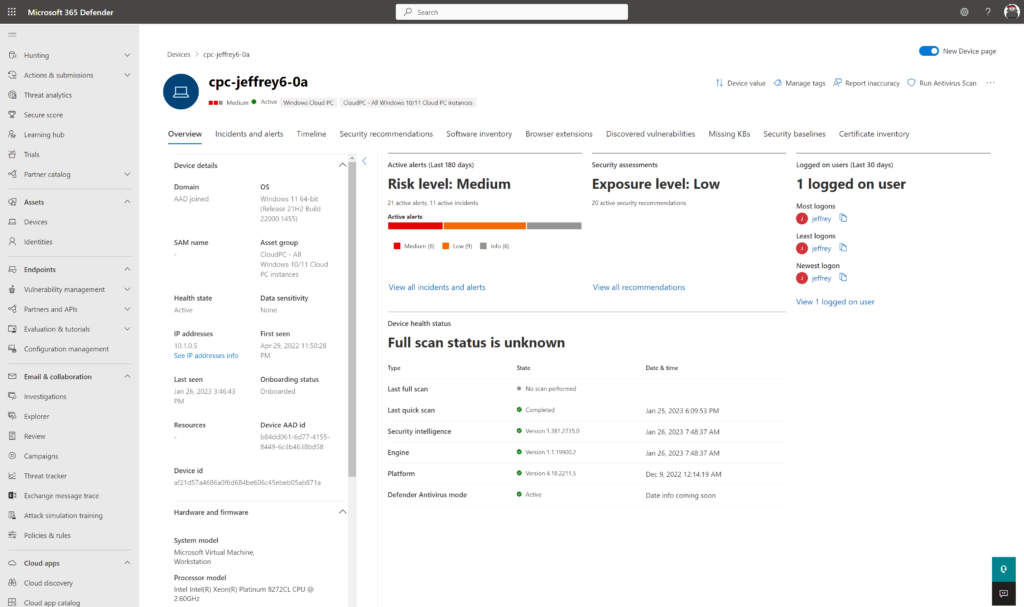Click the red Medium alerts bar segment
Image resolution: width=1024 pixels, height=607 pixels.
[415, 225]
